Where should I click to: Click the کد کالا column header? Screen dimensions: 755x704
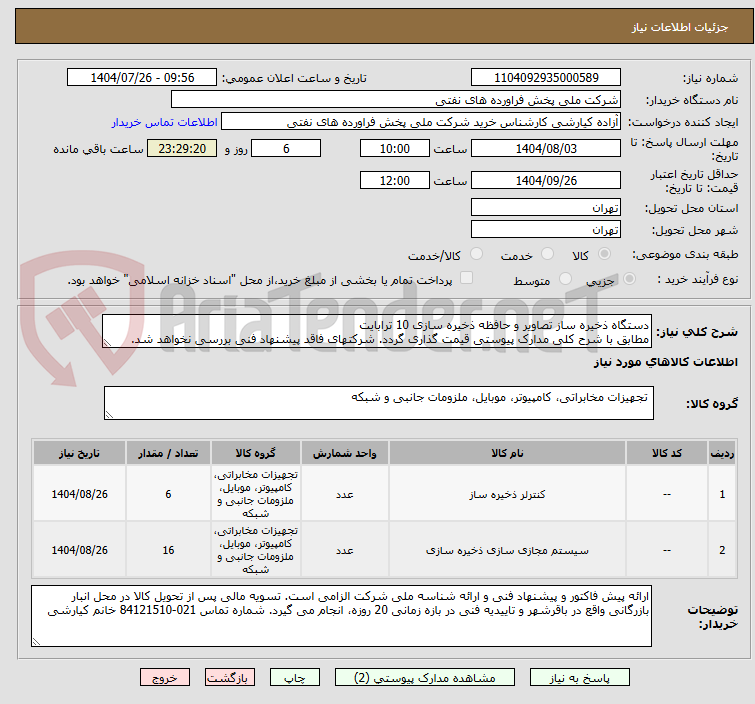(x=667, y=453)
